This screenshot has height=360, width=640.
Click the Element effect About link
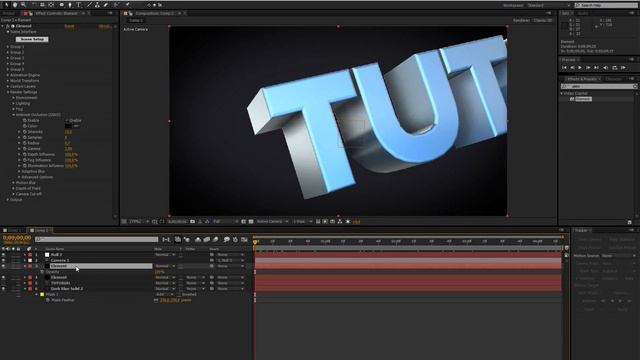coord(104,26)
